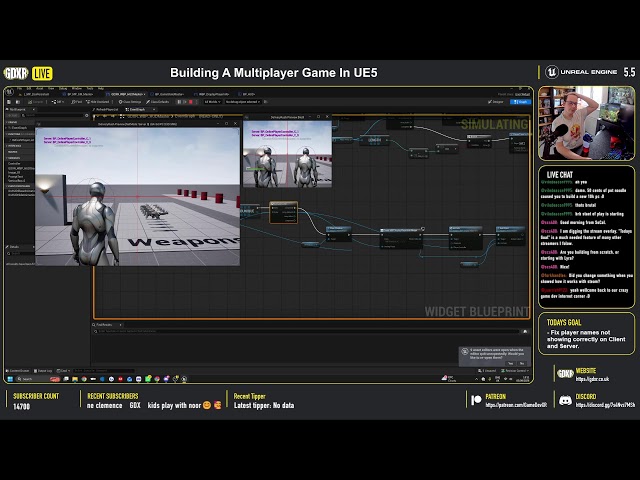Click the Unreal Engine logo in the editor corner

tap(9, 91)
